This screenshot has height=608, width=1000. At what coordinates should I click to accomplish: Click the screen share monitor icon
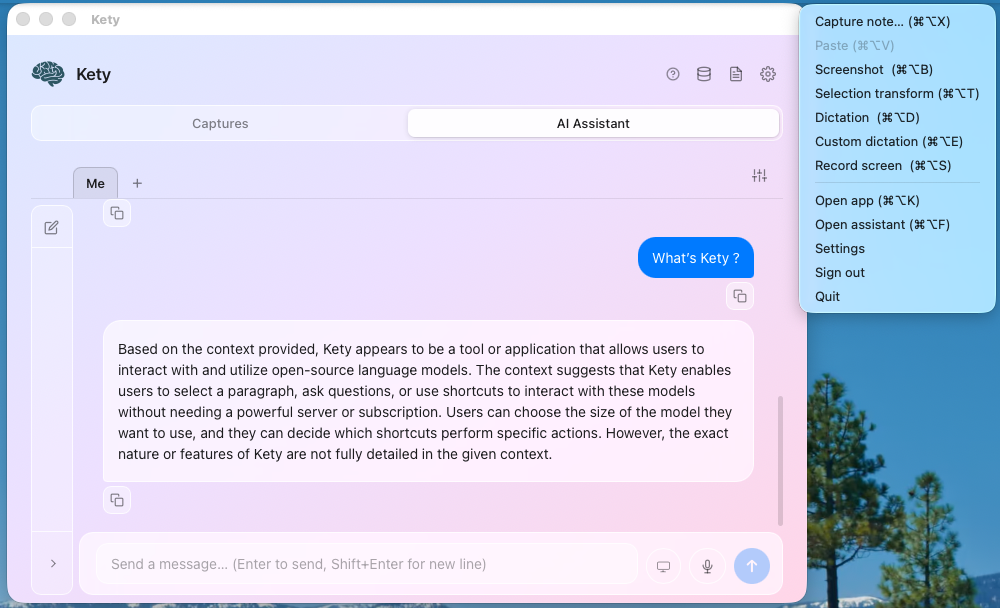663,566
